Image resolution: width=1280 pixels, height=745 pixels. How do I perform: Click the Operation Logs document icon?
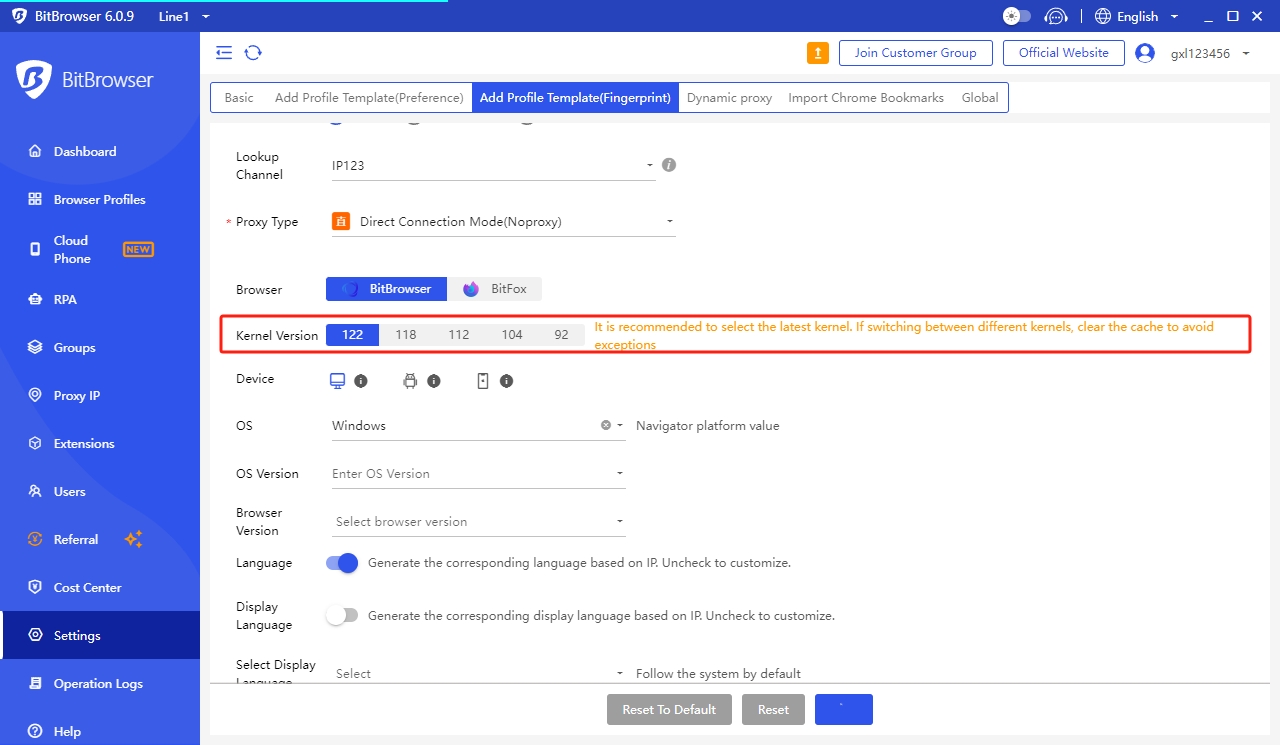[35, 684]
